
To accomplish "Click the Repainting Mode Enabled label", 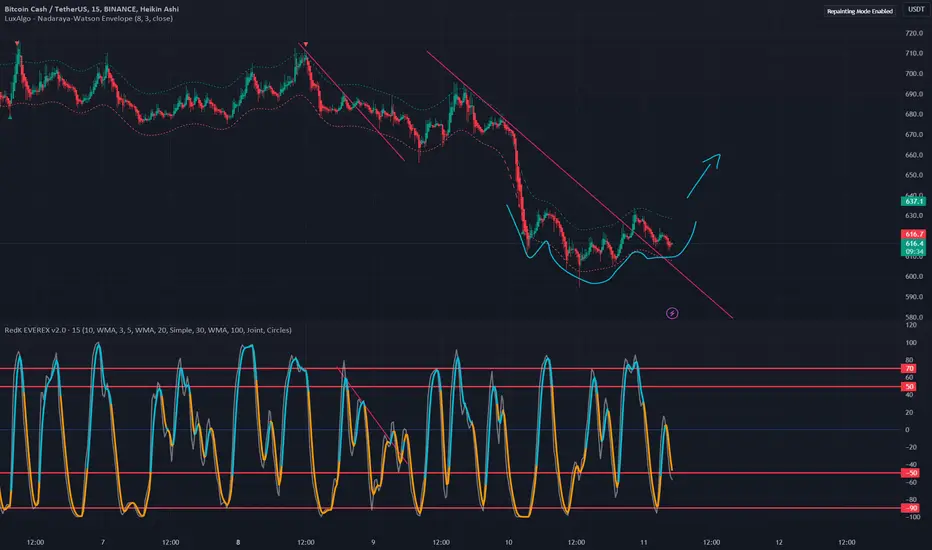I will 859,11.
